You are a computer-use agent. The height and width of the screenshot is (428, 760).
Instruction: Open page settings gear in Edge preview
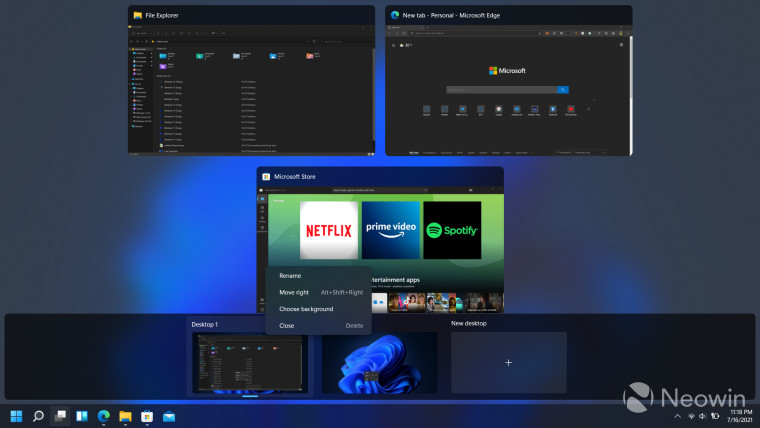click(x=621, y=45)
